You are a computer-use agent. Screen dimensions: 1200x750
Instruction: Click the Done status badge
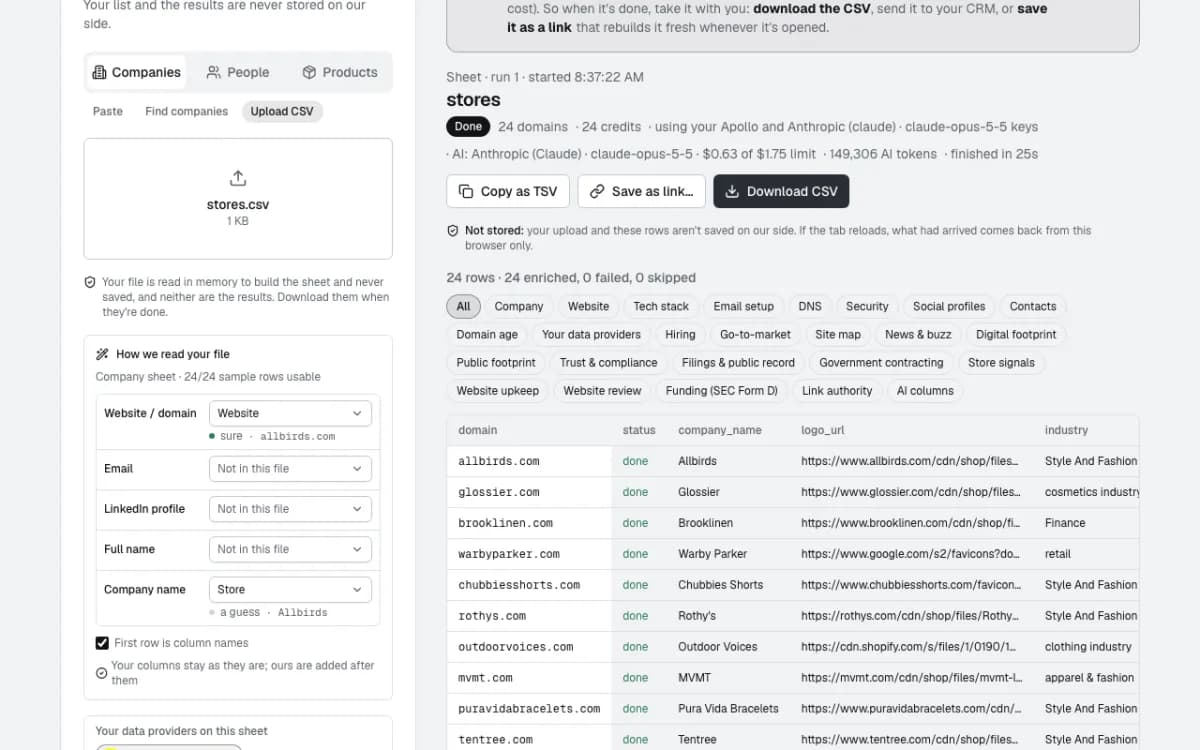click(468, 127)
